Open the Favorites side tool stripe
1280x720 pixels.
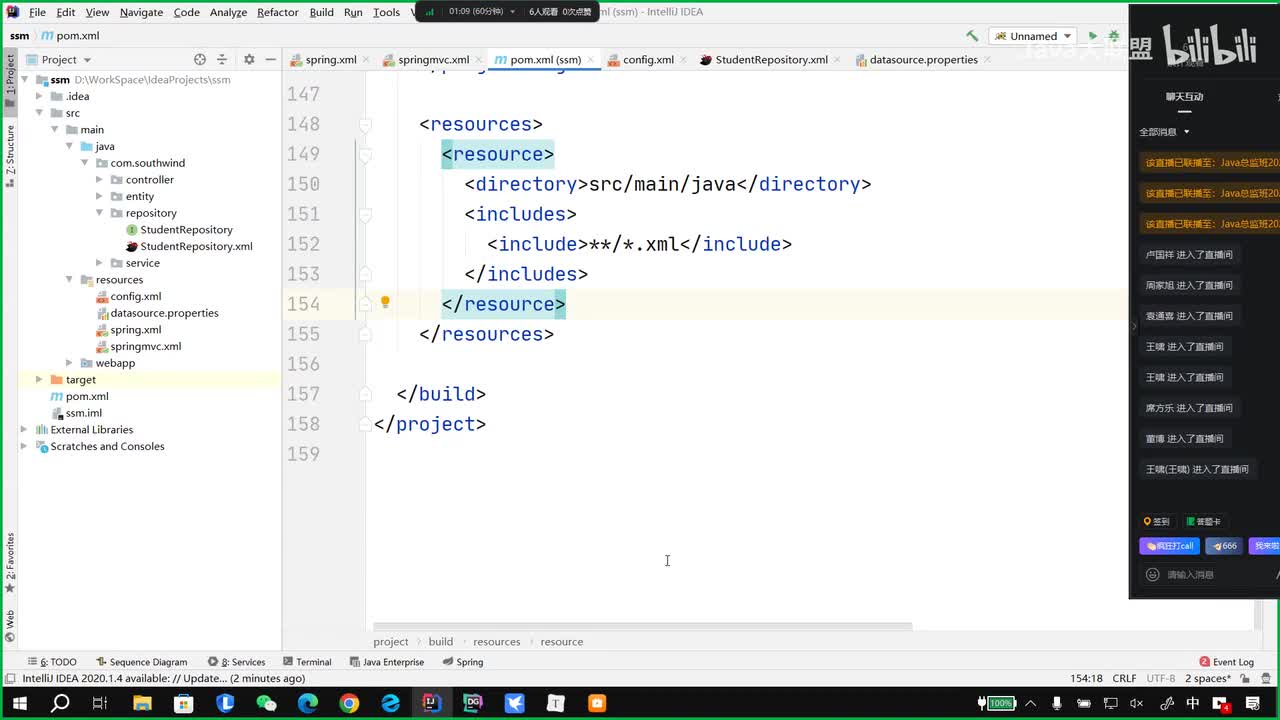pyautogui.click(x=10, y=562)
